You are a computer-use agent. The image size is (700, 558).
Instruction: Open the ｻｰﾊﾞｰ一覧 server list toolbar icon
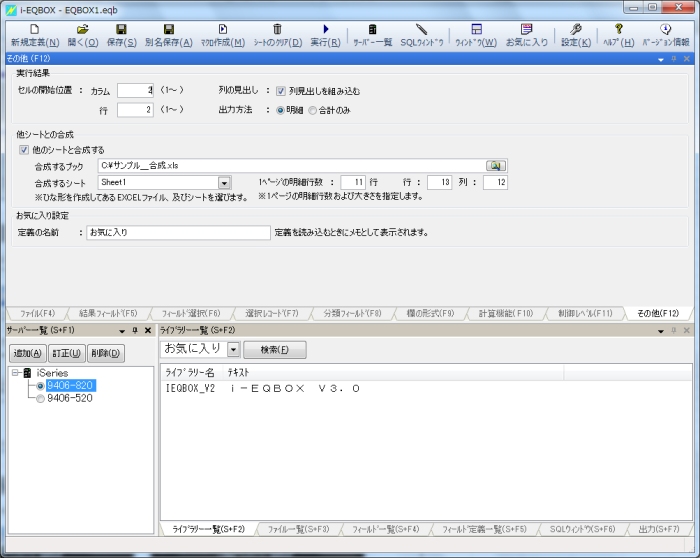[372, 29]
